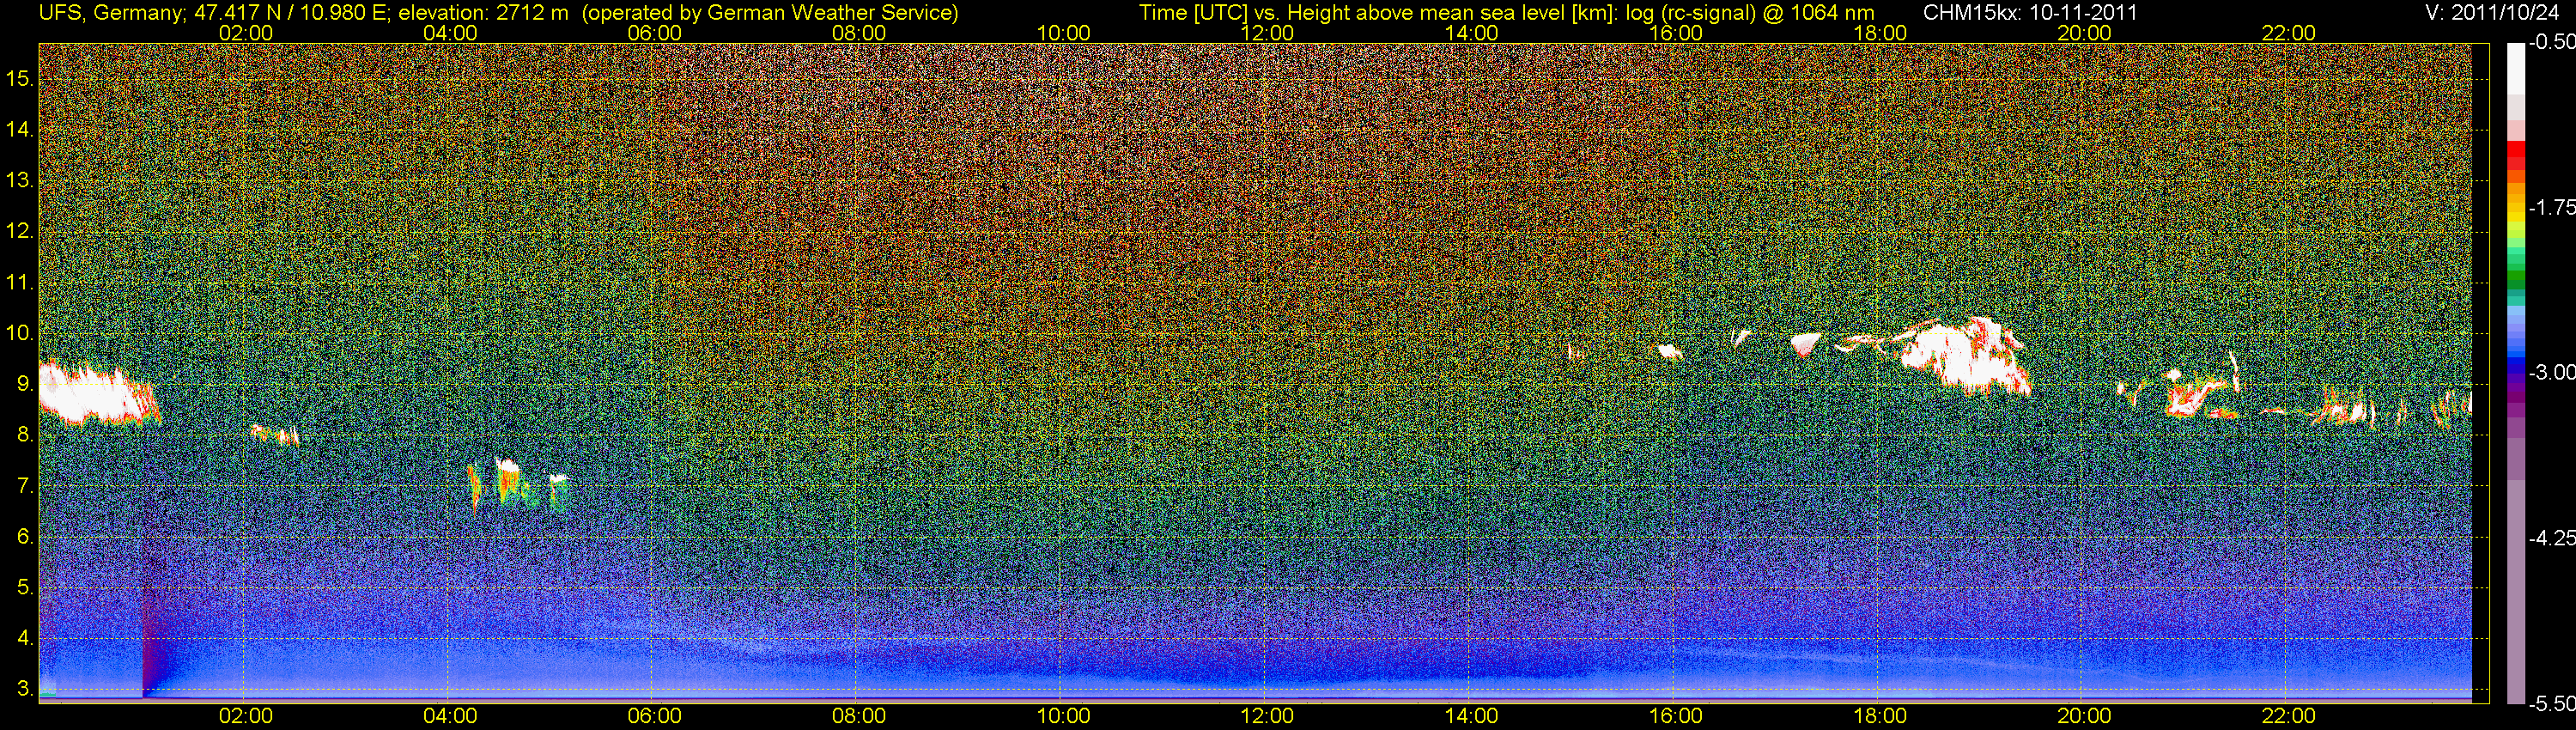Screen dimensions: 2576x730
Task: Click the 02:00 label on the top time axis
Action: coord(245,33)
